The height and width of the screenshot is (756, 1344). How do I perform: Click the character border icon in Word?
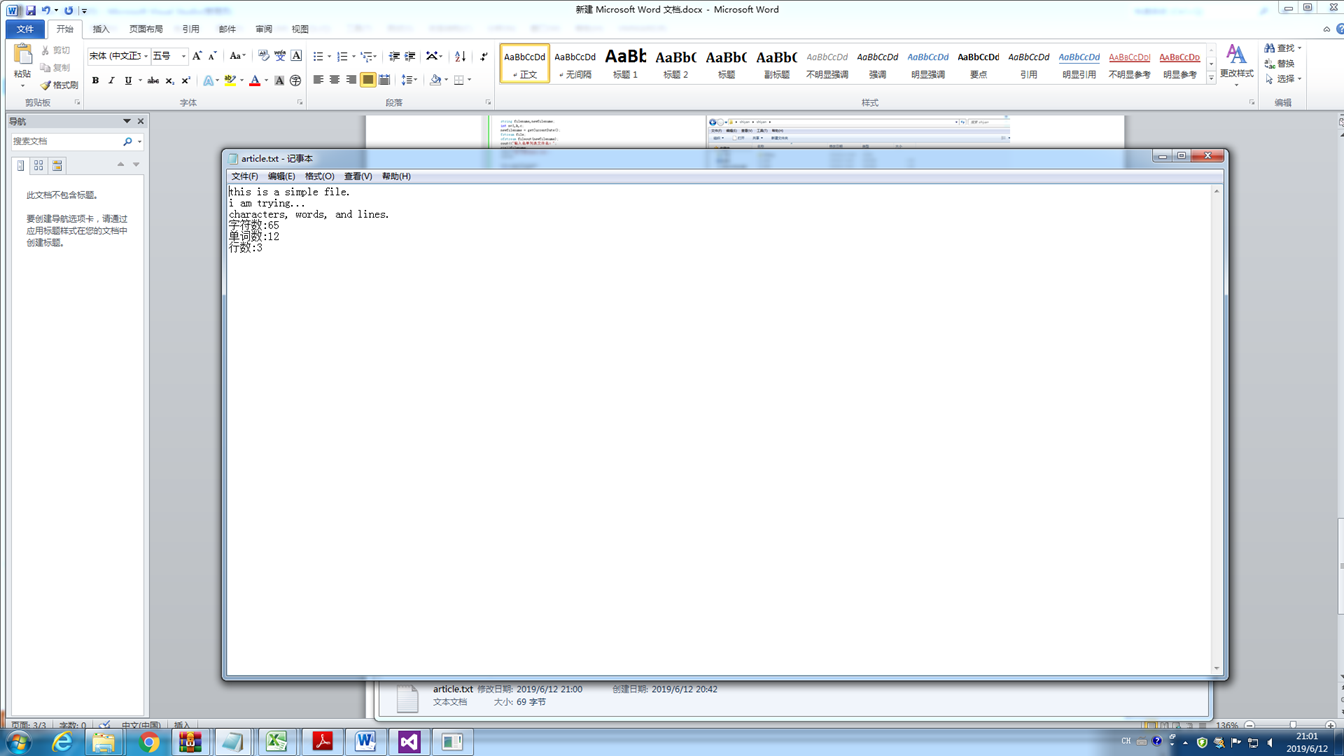(x=296, y=56)
